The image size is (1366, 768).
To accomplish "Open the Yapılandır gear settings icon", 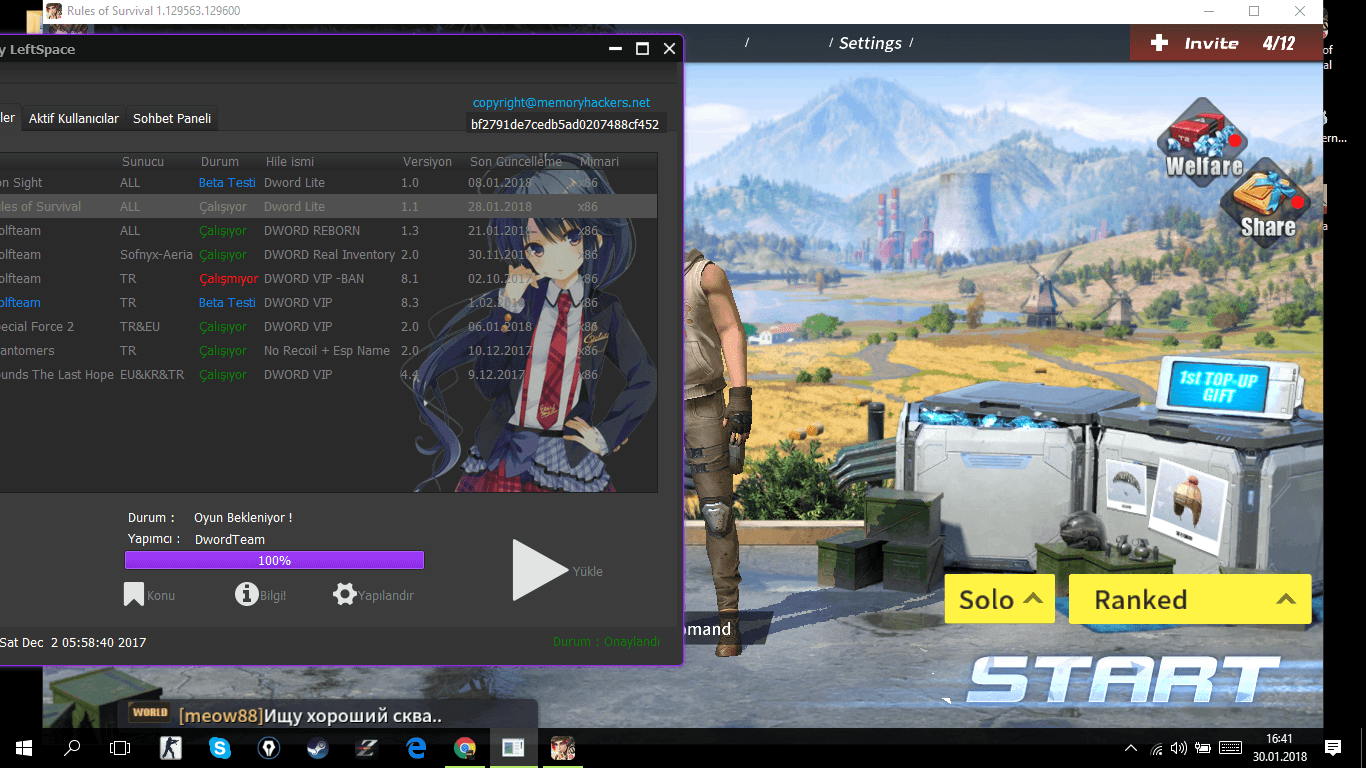I will [345, 594].
